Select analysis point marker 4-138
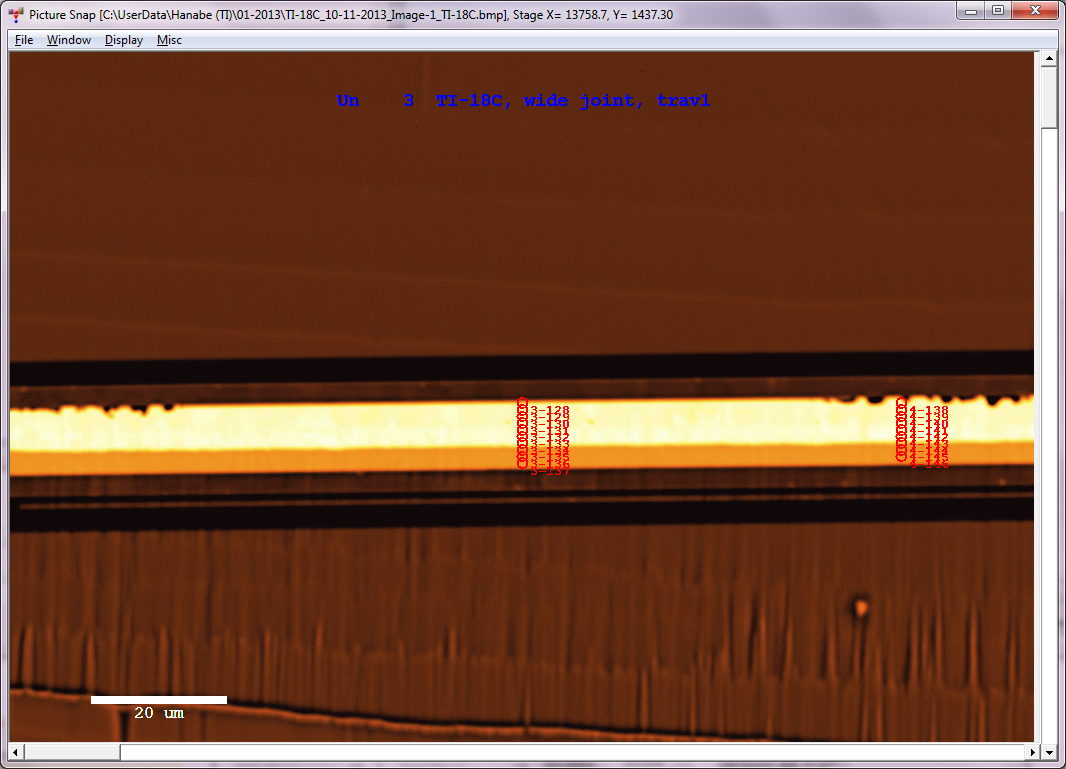The image size is (1066, 769). (901, 403)
